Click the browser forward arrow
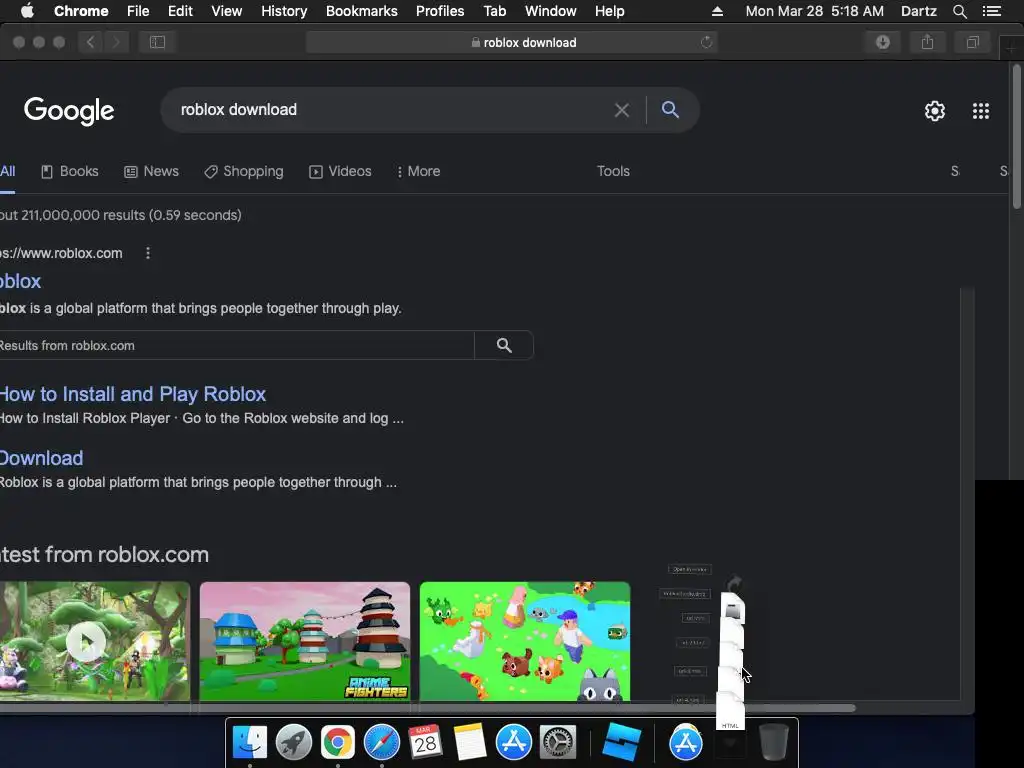1024x768 pixels. pyautogui.click(x=116, y=42)
